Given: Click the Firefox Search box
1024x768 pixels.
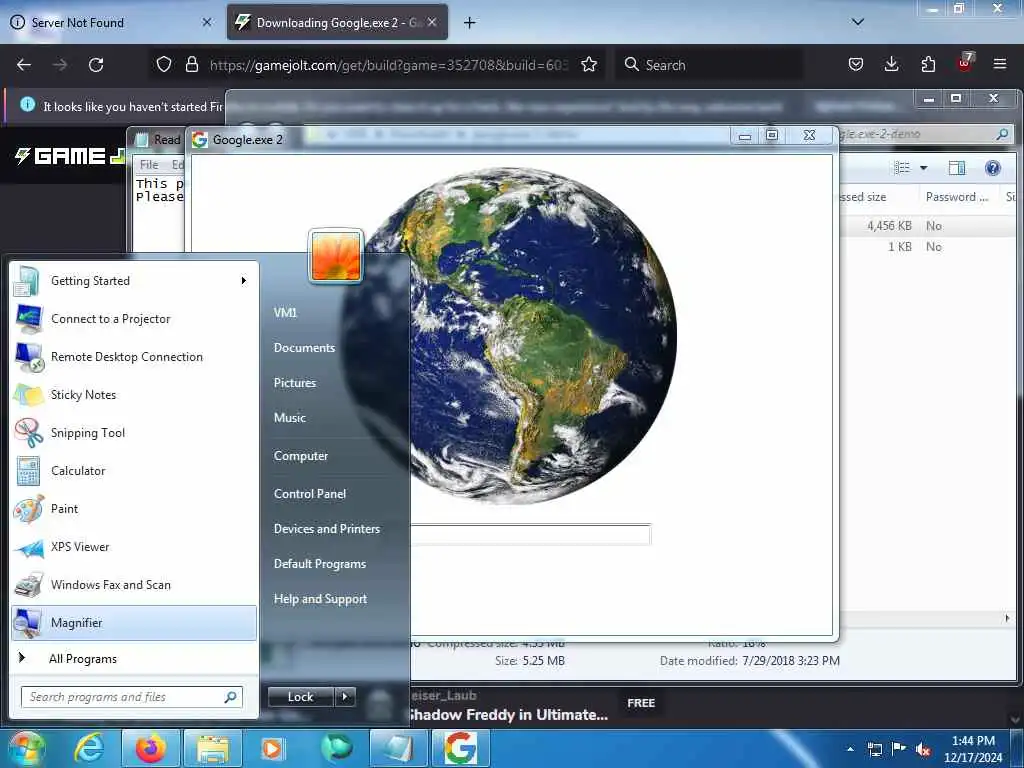Looking at the screenshot, I should click(x=709, y=65).
